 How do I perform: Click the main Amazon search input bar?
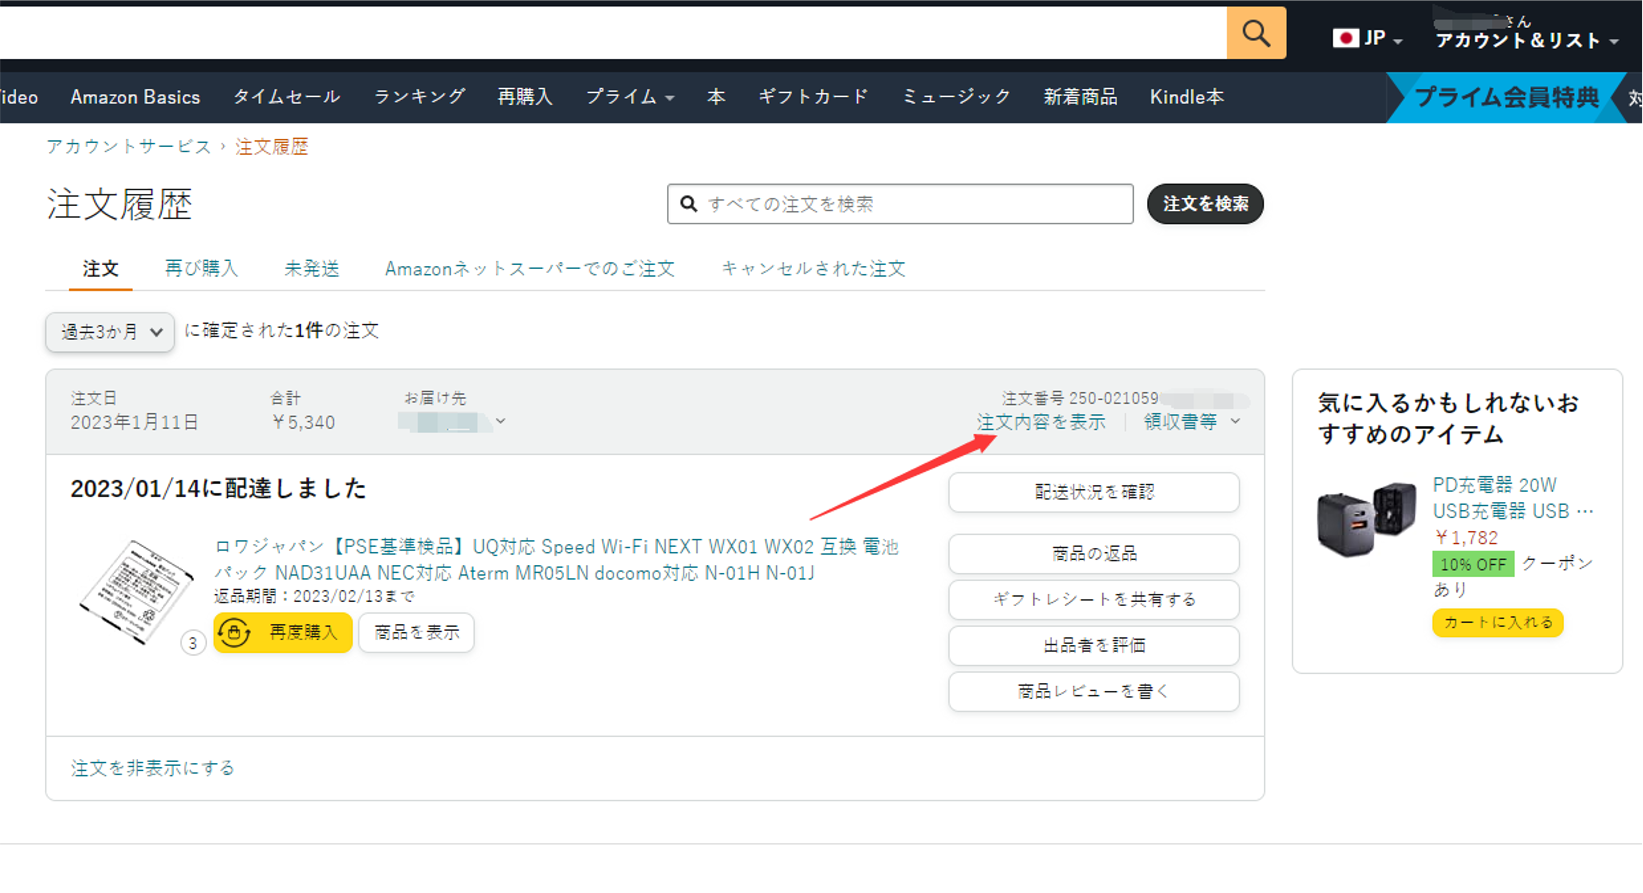[x=613, y=33]
